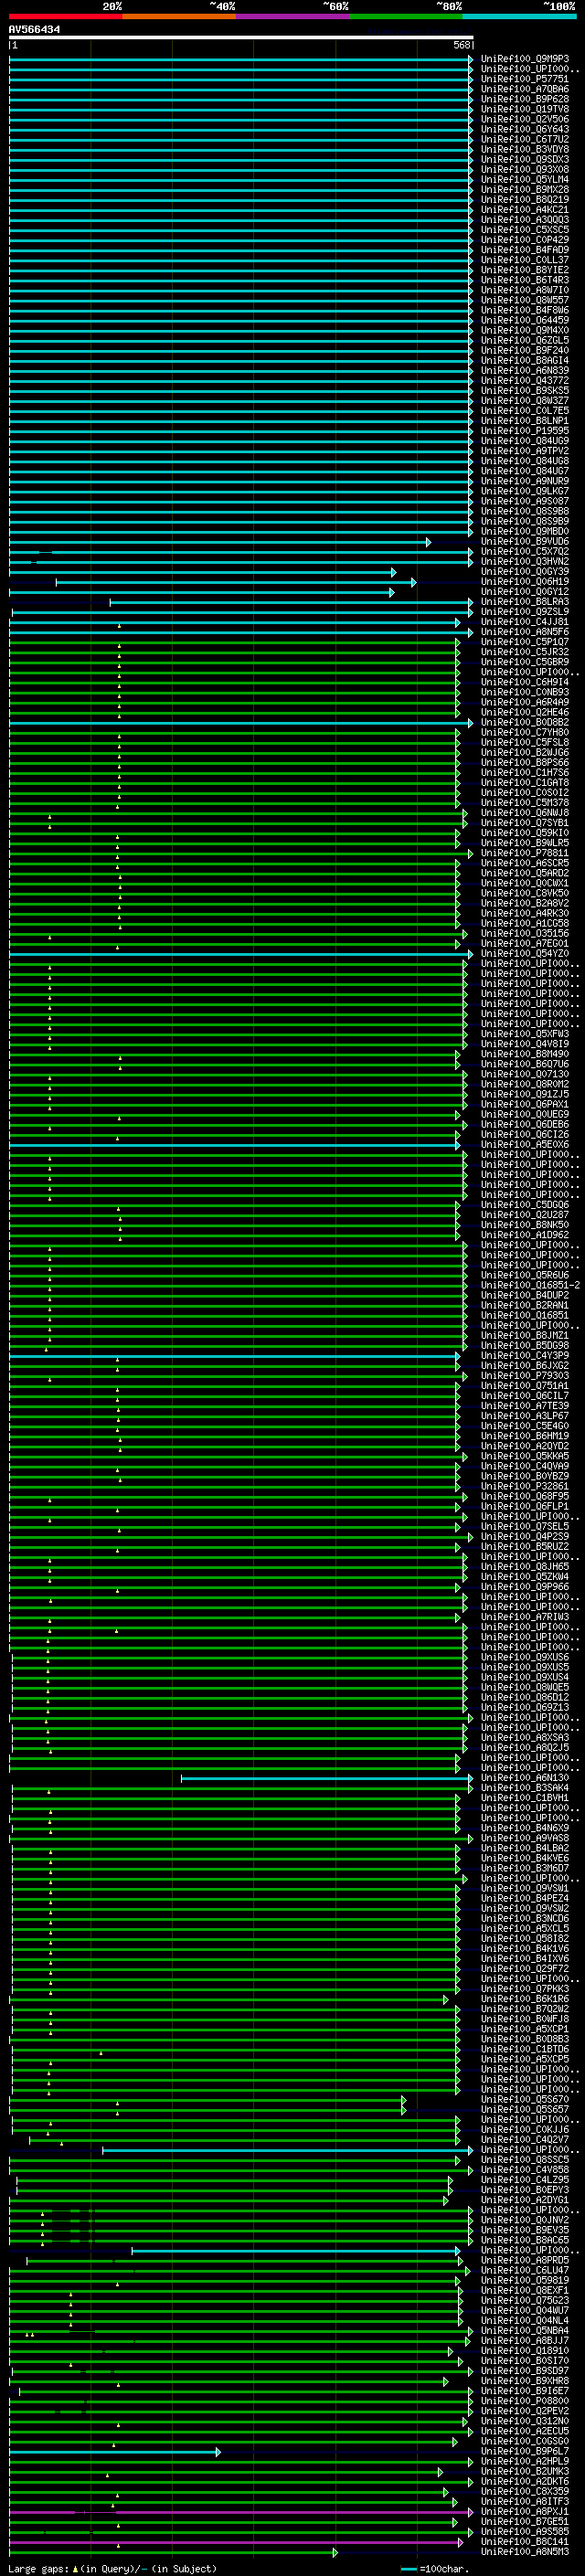Image resolution: width=585 pixels, height=2576 pixels.
Task: Click the UniRef100_P78811 alignment label
Action: pyautogui.click(x=525, y=853)
